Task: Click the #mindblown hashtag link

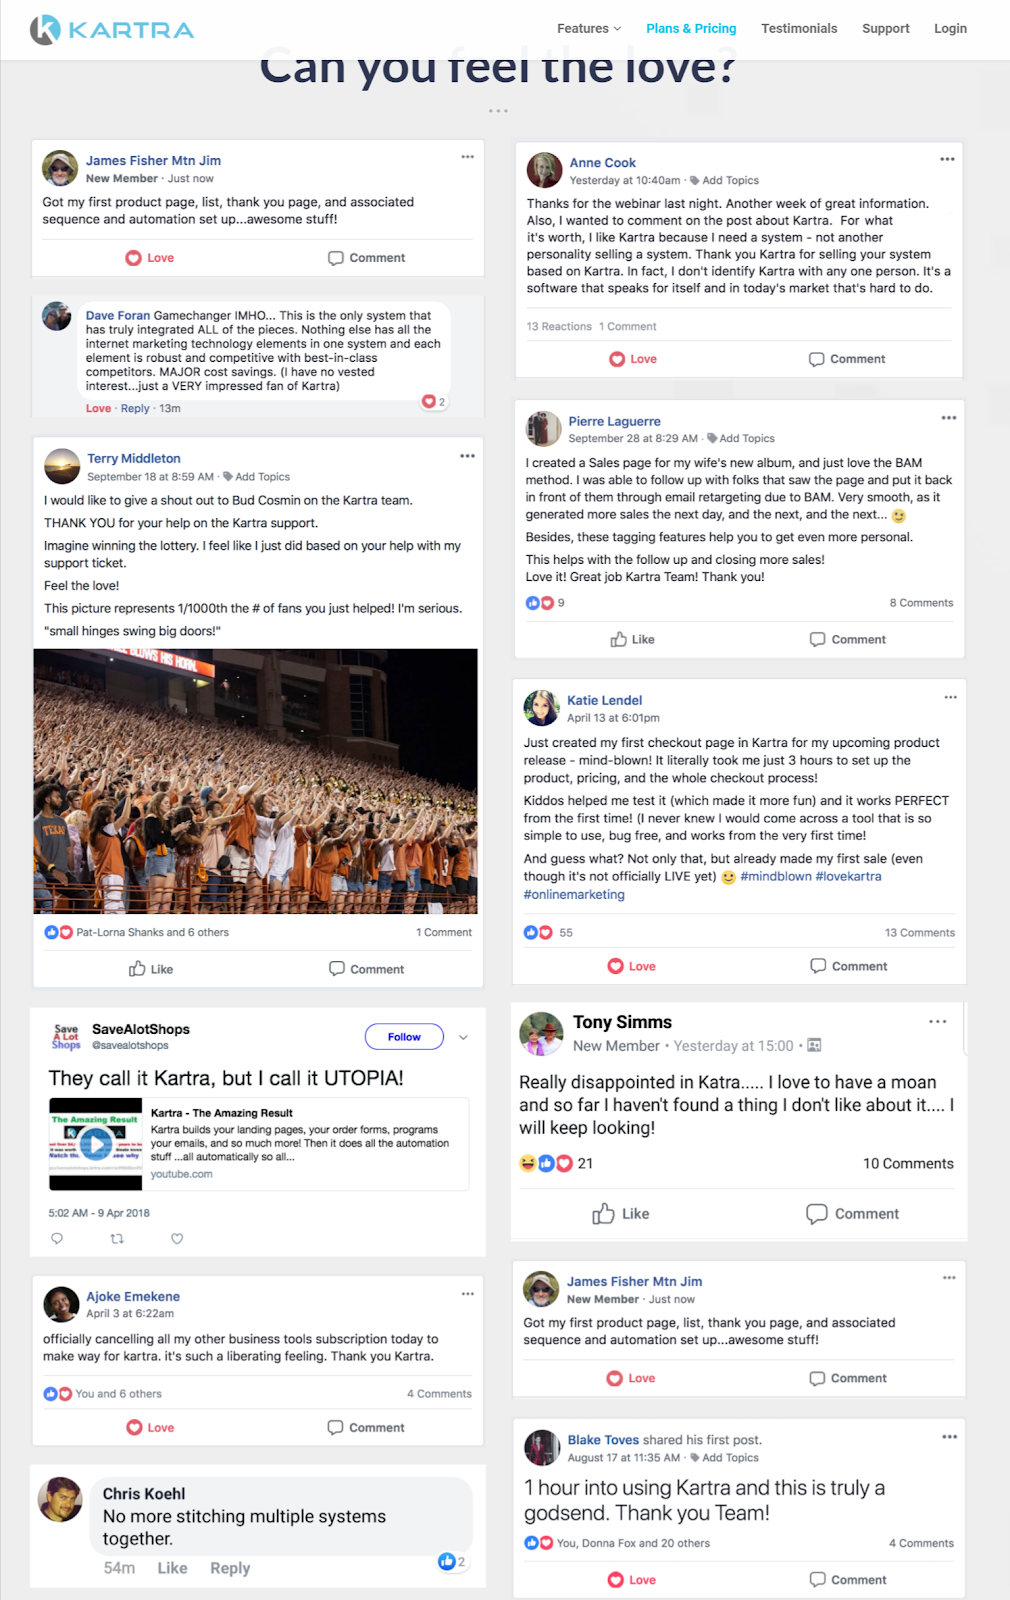Action: click(x=776, y=876)
